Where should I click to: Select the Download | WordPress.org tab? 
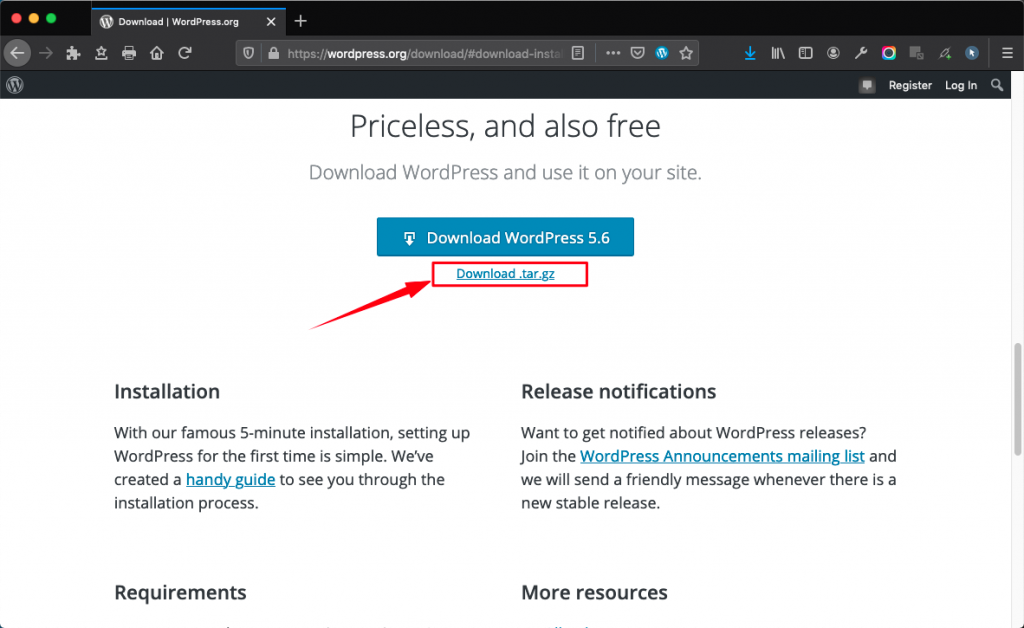point(178,22)
